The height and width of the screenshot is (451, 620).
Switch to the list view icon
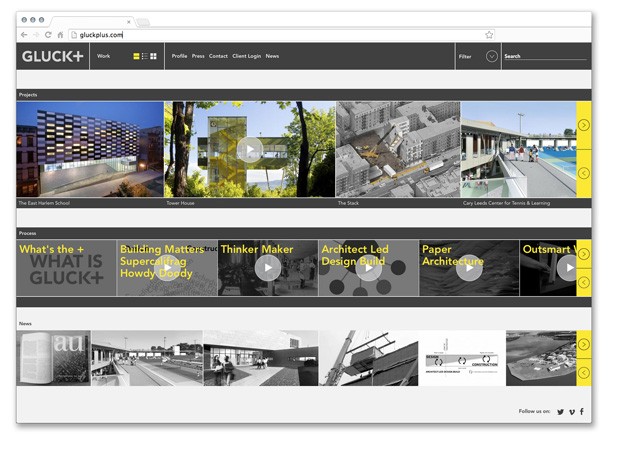pos(145,56)
